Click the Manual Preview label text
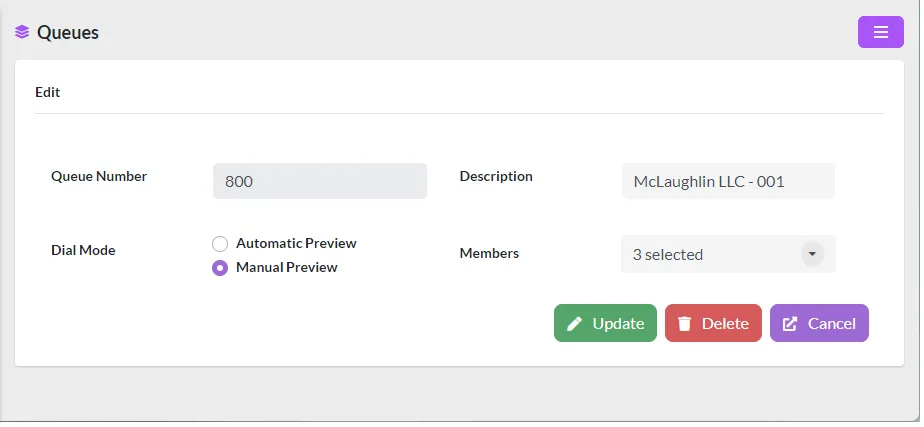This screenshot has height=427, width=924. point(286,267)
